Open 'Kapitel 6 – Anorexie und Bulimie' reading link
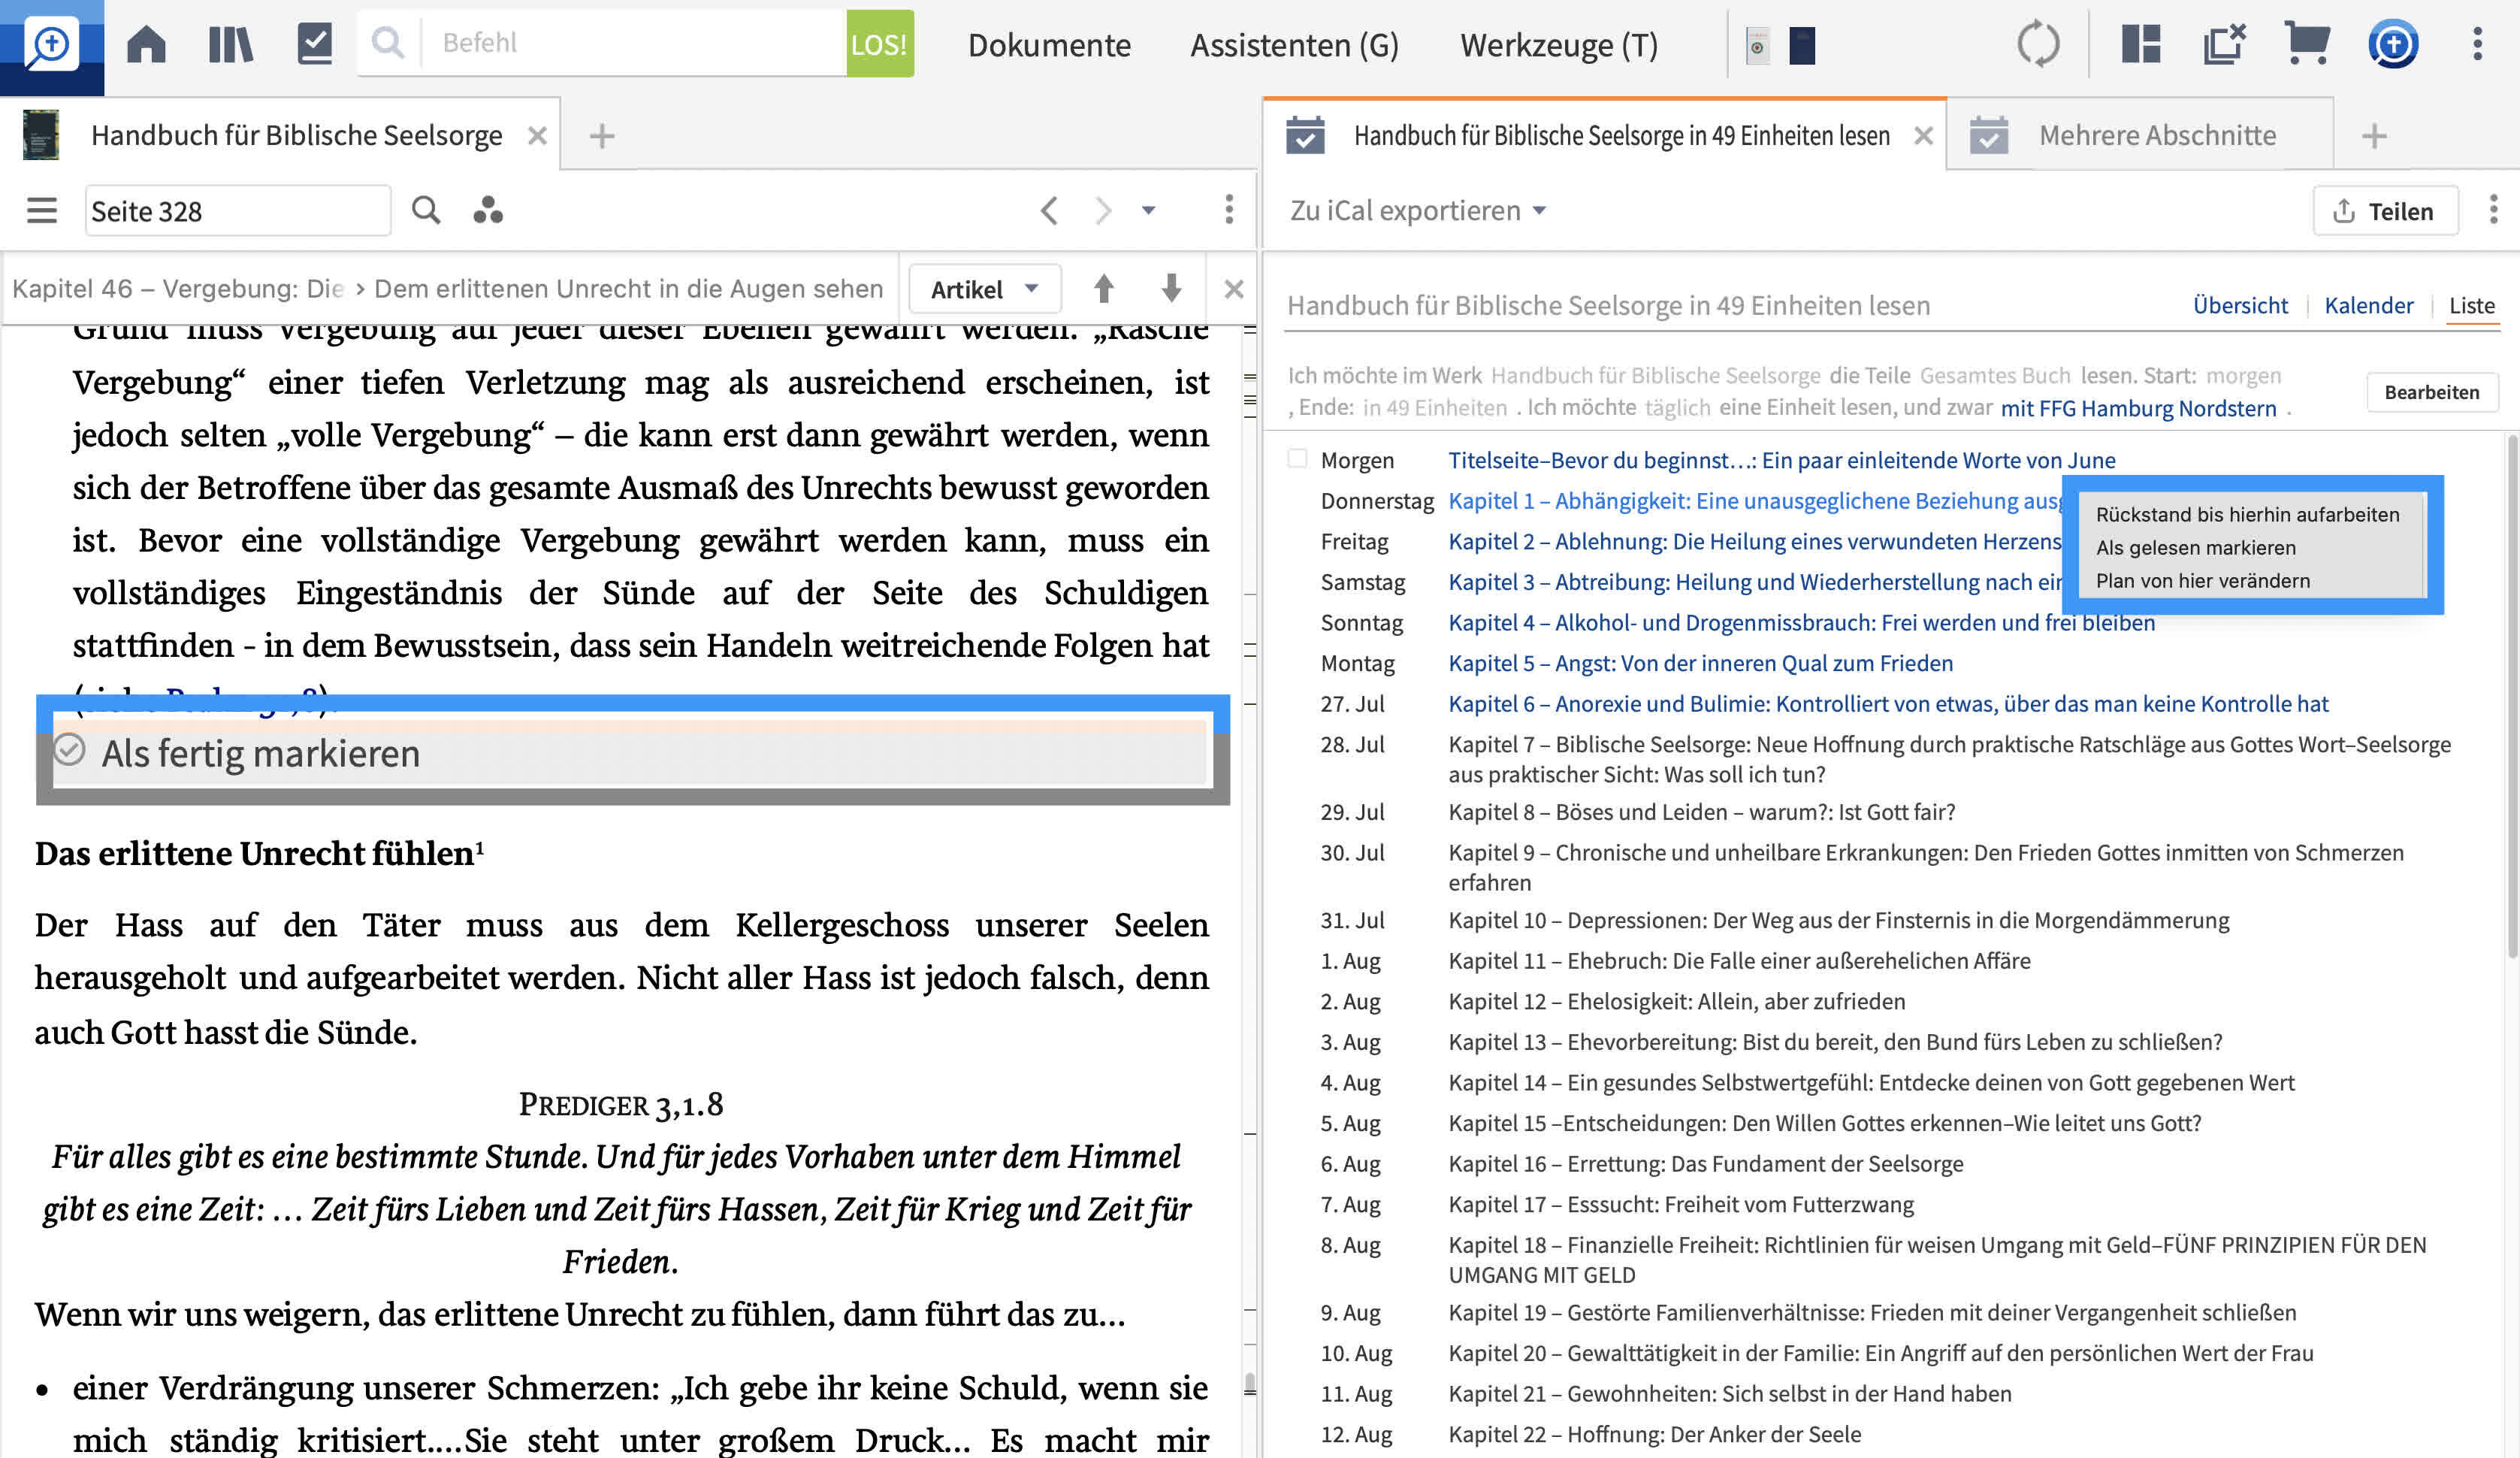 [x=1888, y=703]
